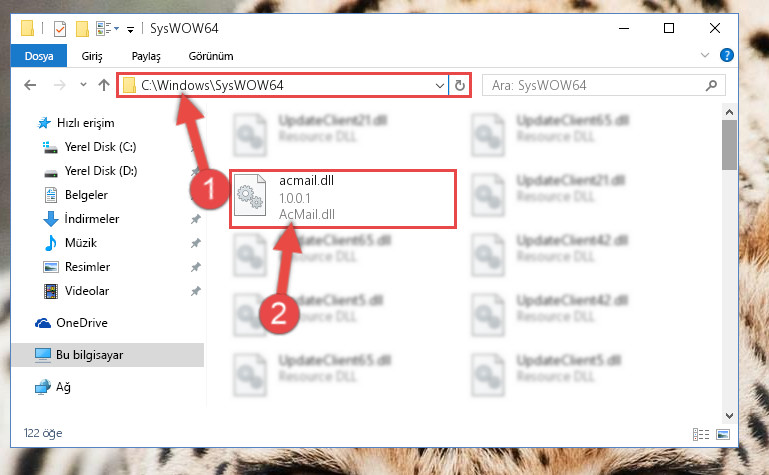Viewport: 769px width, 475px height.
Task: Click the search magnifier icon
Action: click(711, 86)
